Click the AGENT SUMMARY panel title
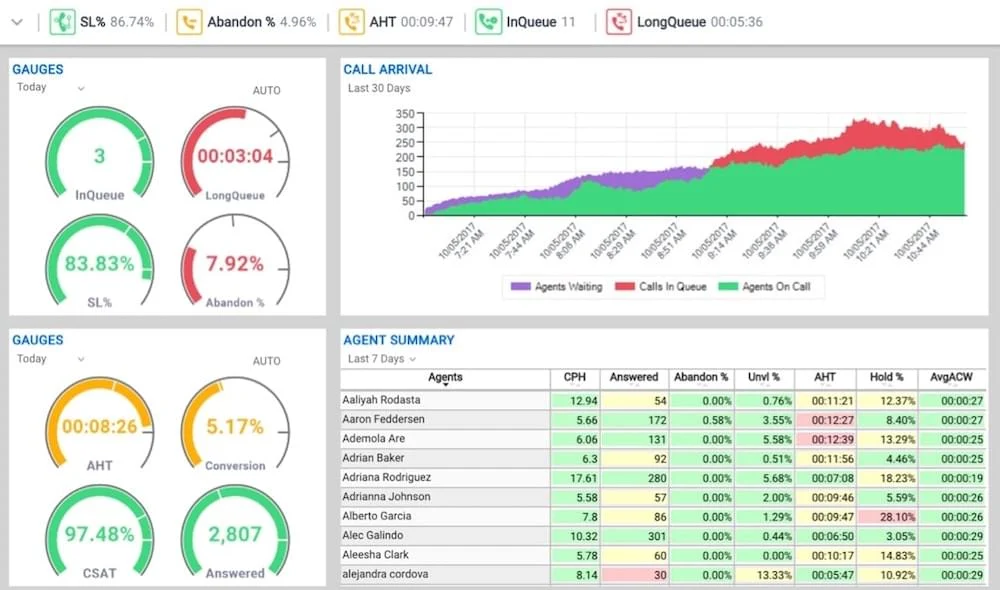The image size is (1000, 590). pos(399,340)
